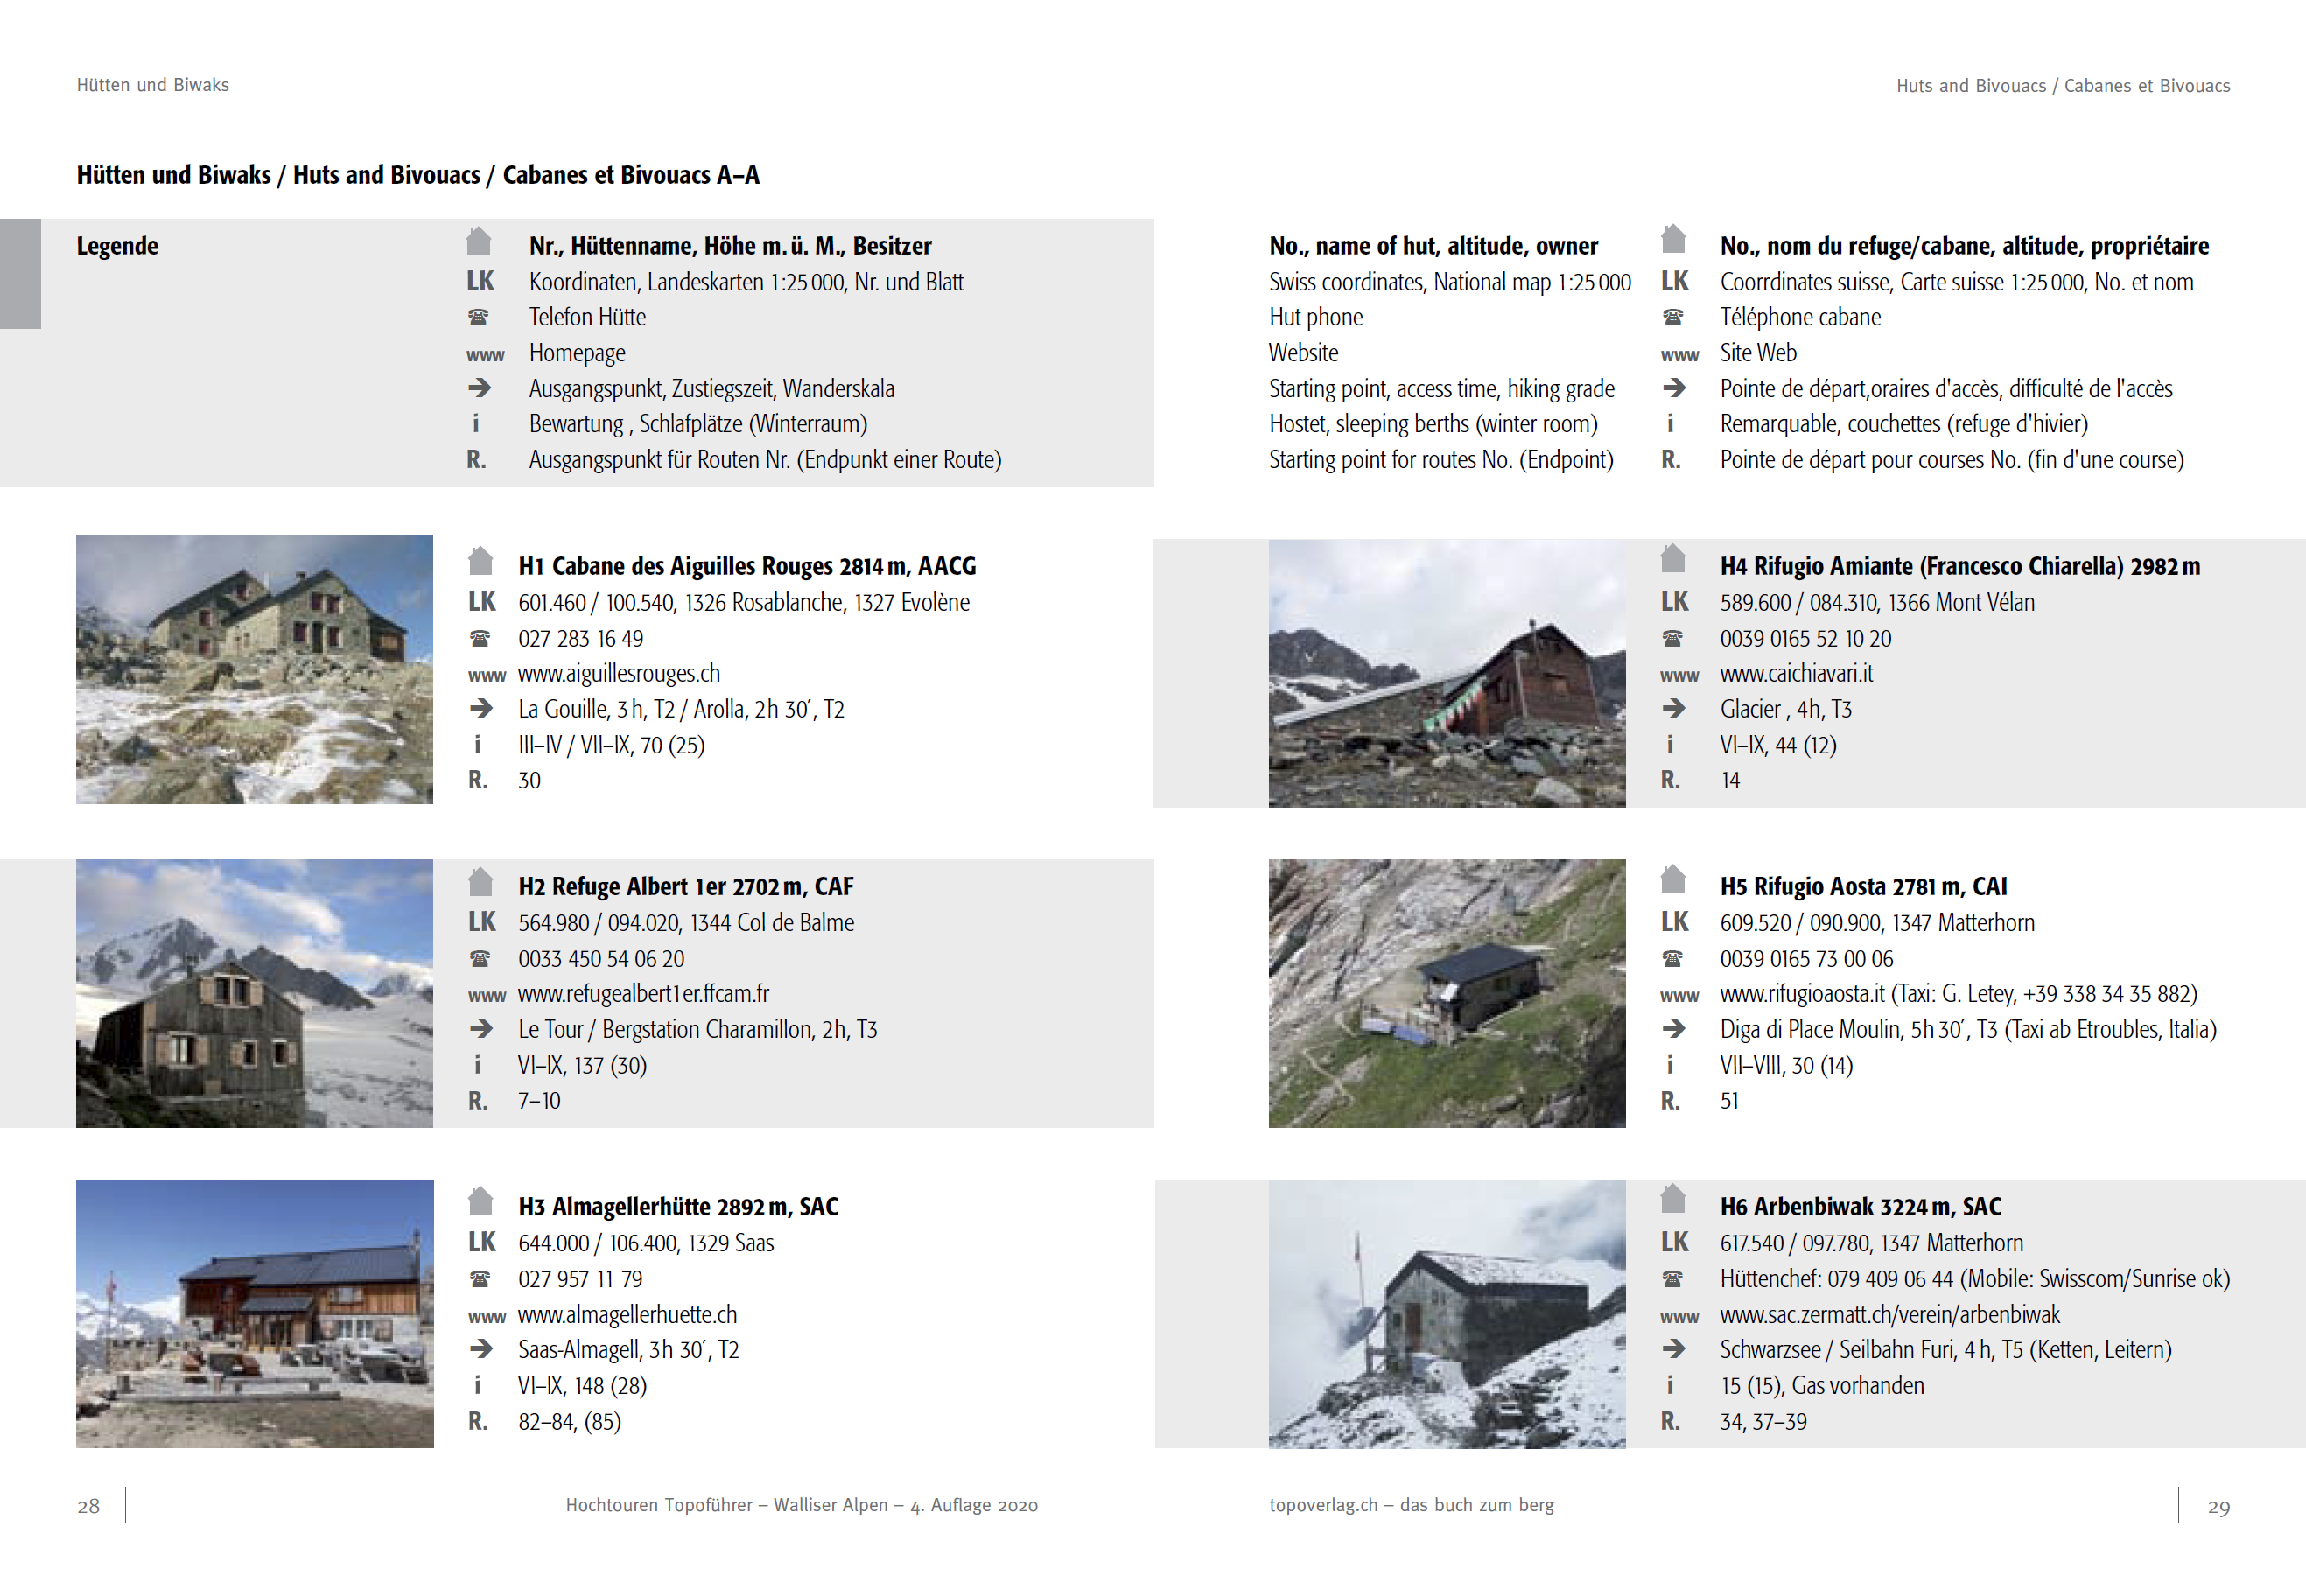Click the route numbers 82–84, (85)

click(569, 1421)
